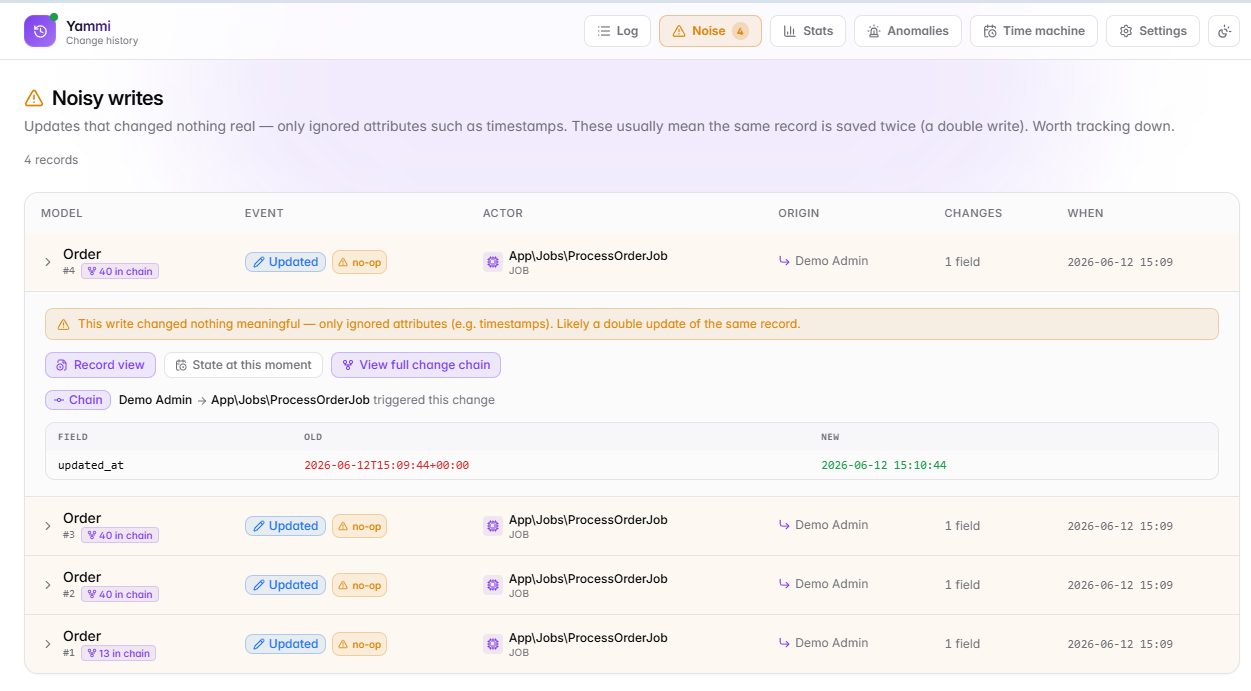Click the 4 records count text
This screenshot has height=691, width=1251.
click(x=51, y=160)
